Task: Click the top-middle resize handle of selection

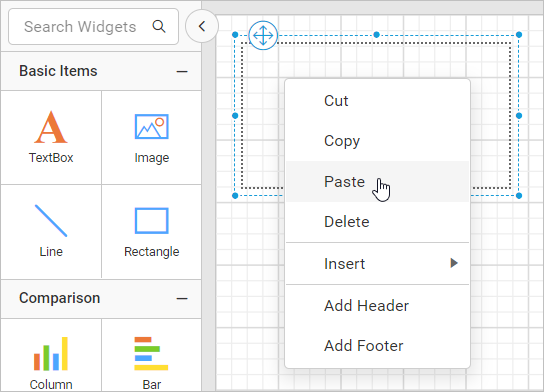Action: click(x=376, y=35)
